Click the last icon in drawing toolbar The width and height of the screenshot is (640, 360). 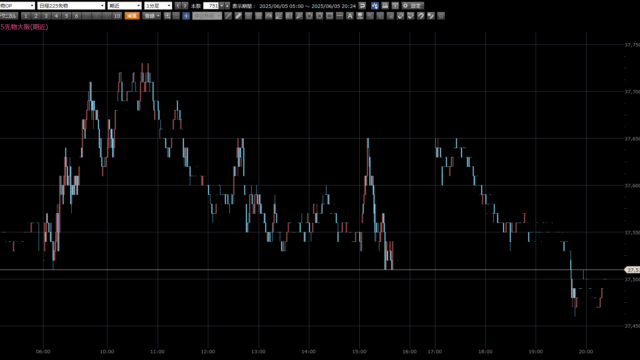[x=441, y=16]
